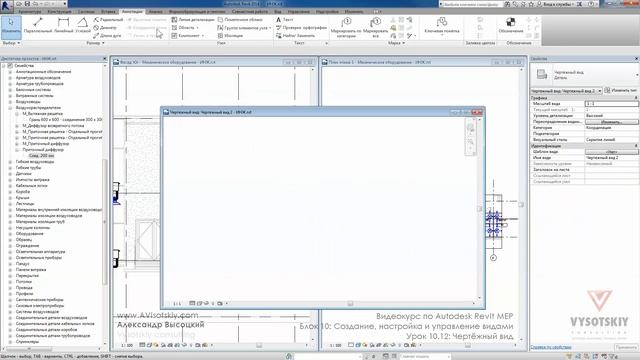The height and width of the screenshot is (360, 640).
Task: Expand the Арматура трубопроводов tree node
Action: pos(10,84)
